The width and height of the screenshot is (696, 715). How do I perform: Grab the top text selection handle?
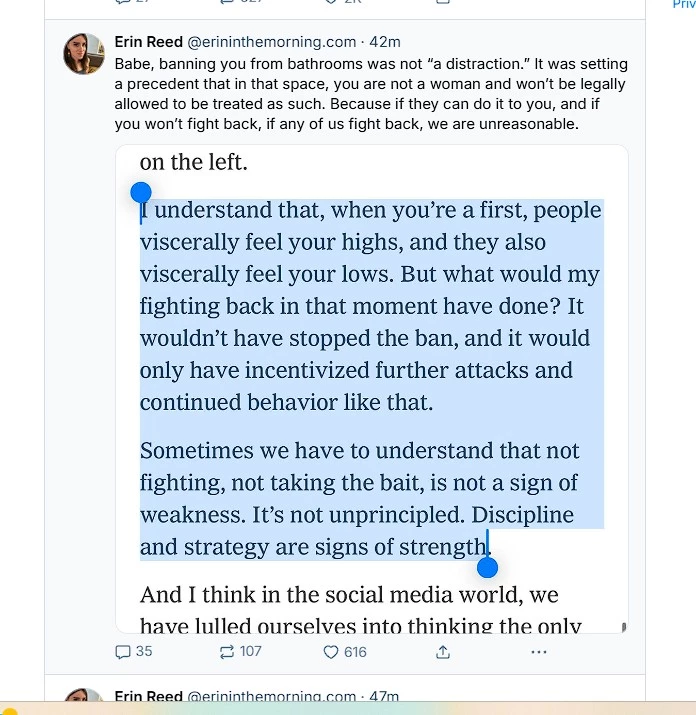tap(141, 192)
